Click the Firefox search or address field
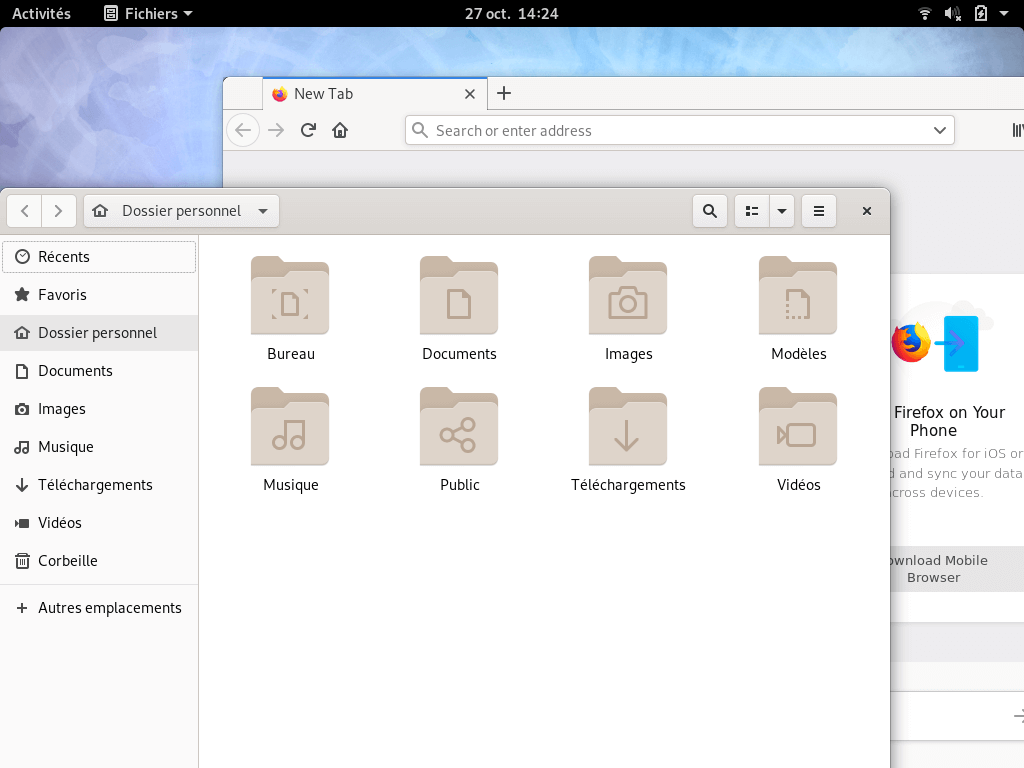The image size is (1024, 768). (x=679, y=131)
